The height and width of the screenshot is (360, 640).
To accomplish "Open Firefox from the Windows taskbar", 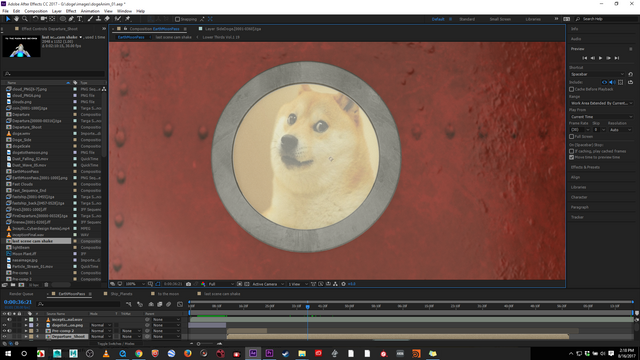I will 188,353.
